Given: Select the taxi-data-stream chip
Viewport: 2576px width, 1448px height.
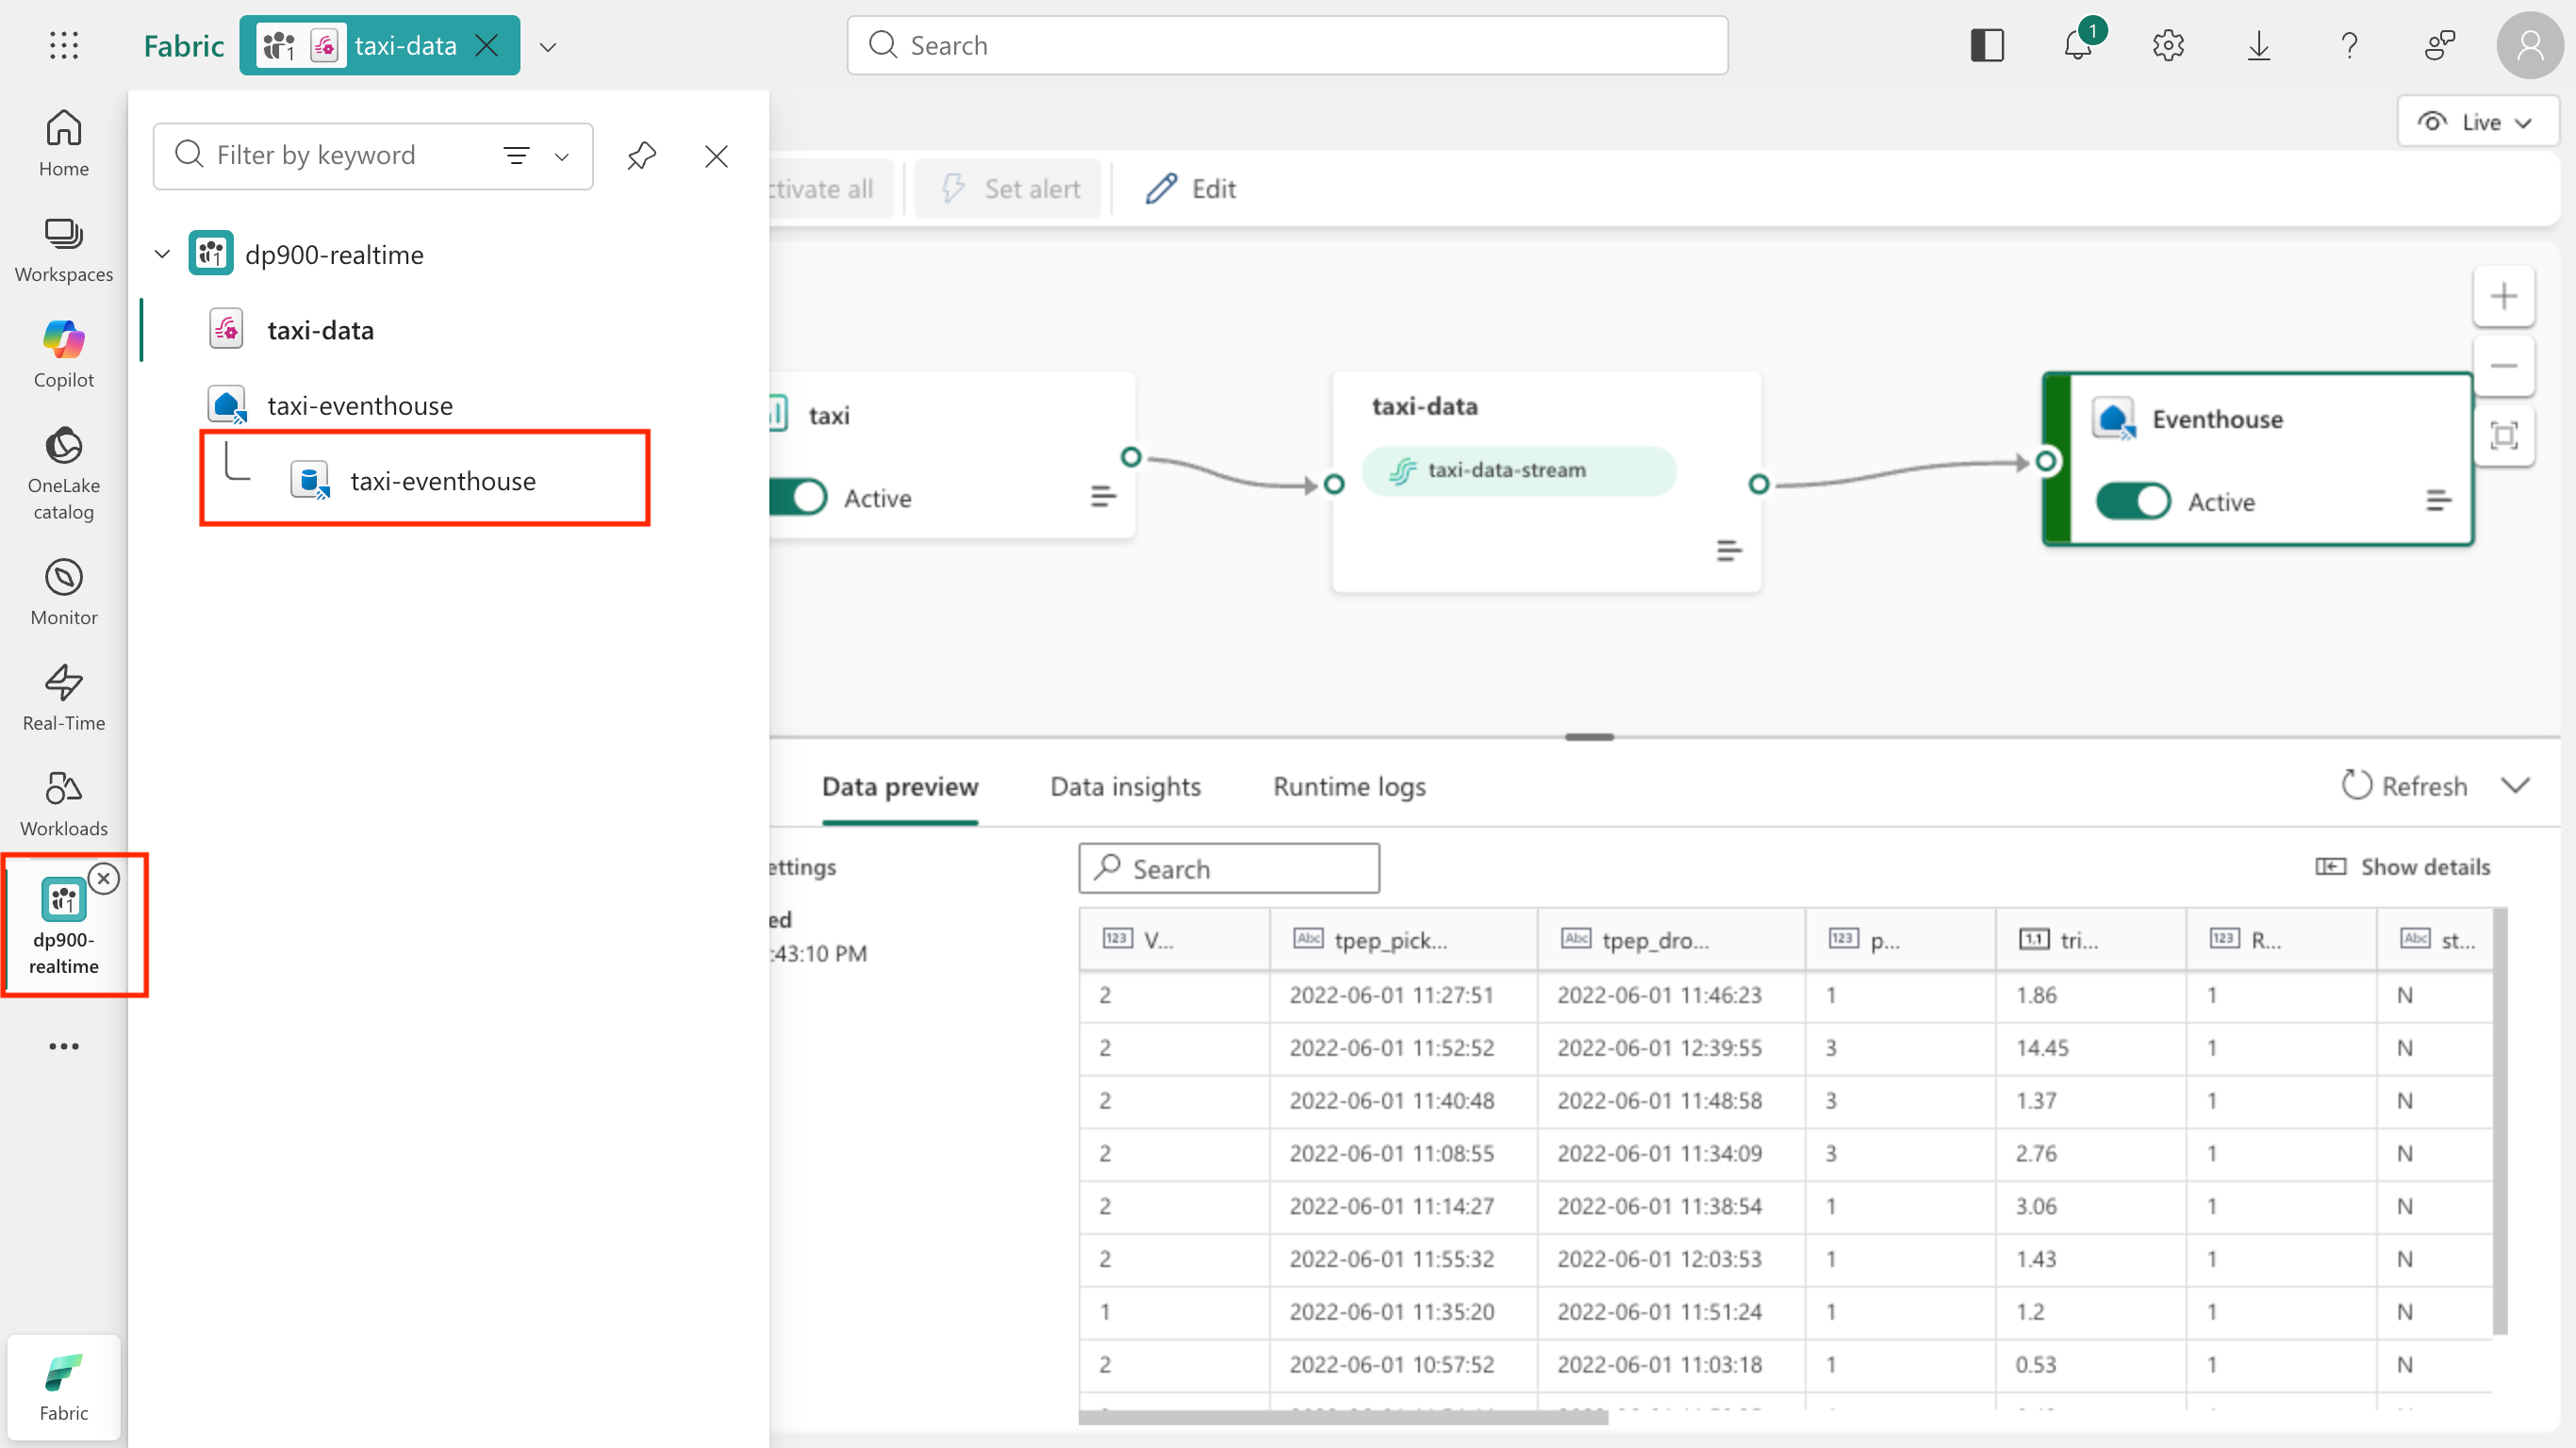Looking at the screenshot, I should [x=1518, y=470].
